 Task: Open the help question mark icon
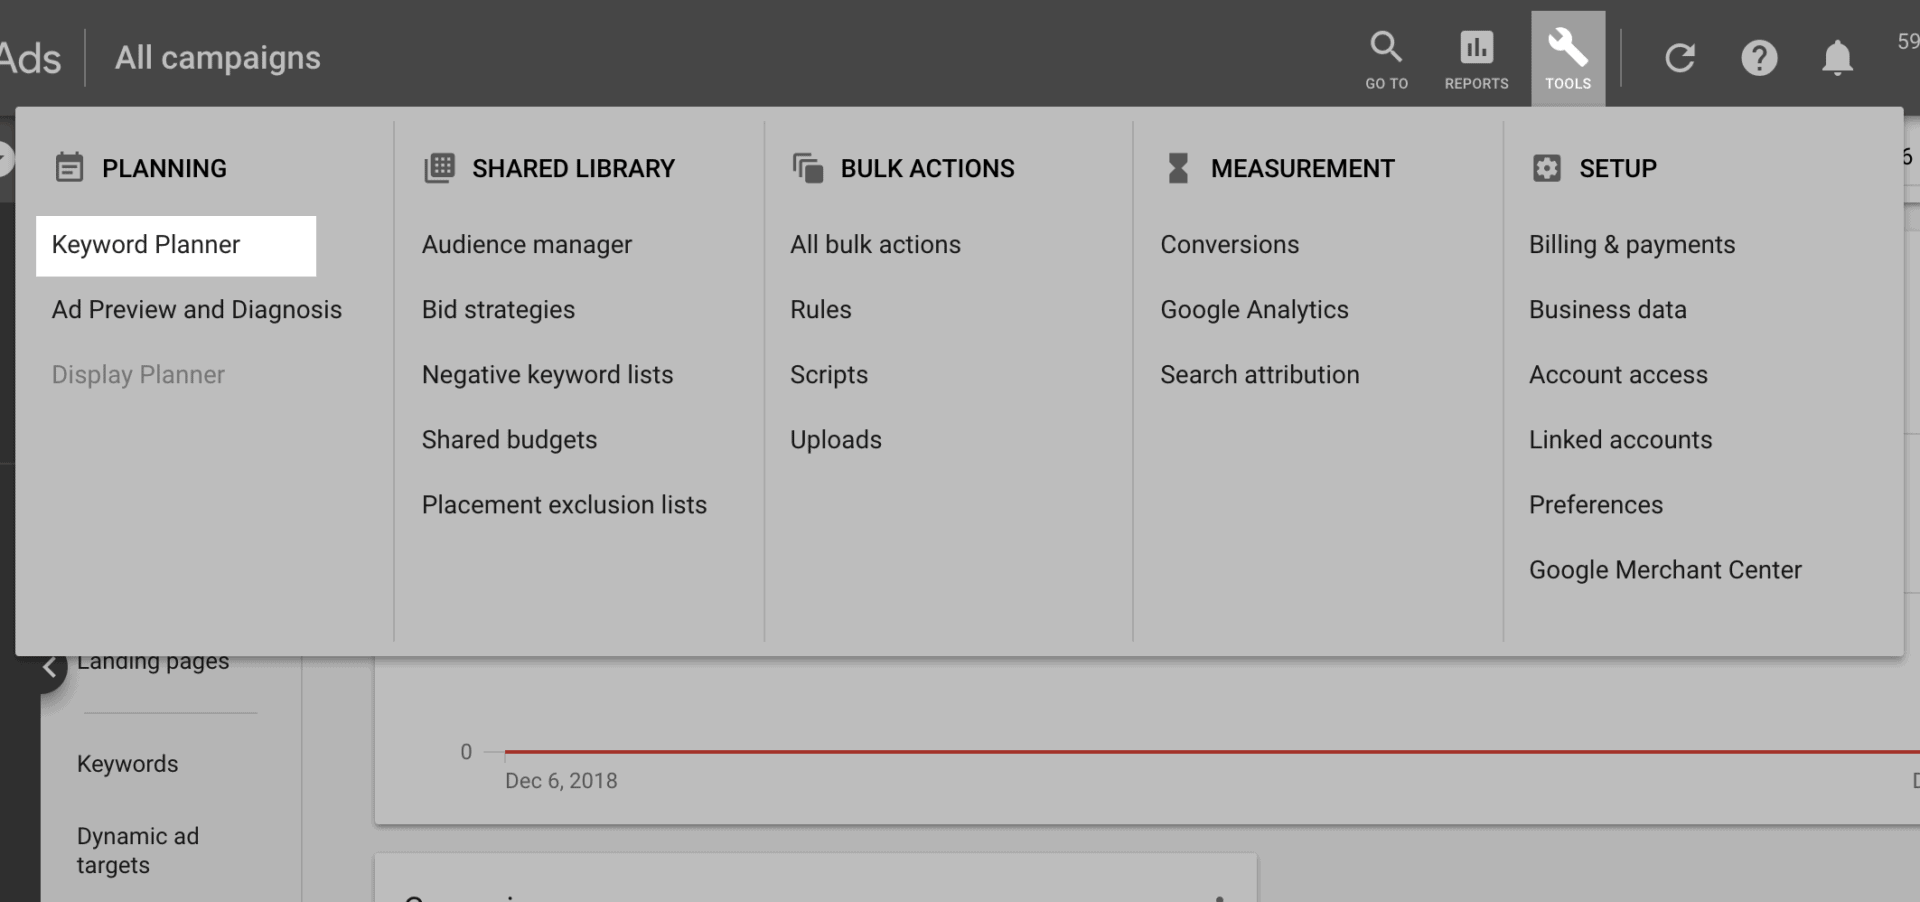tap(1760, 58)
